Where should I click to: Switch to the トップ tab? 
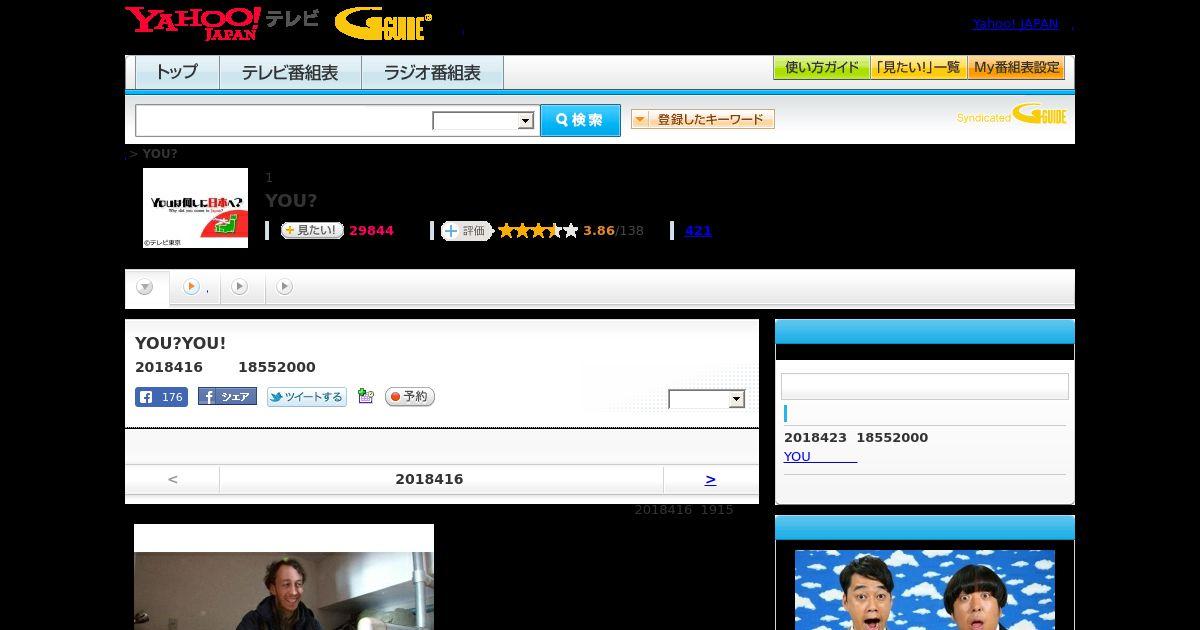point(177,73)
